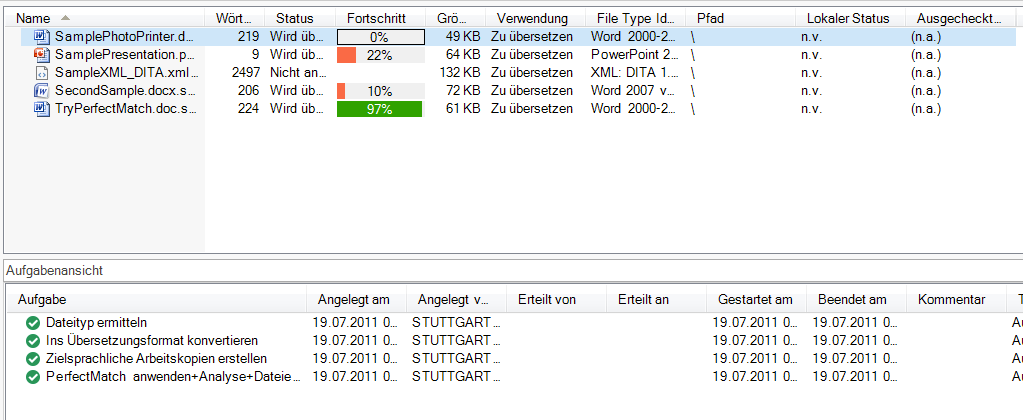Click check icon for PerfectMatch anwenden task

pos(32,376)
